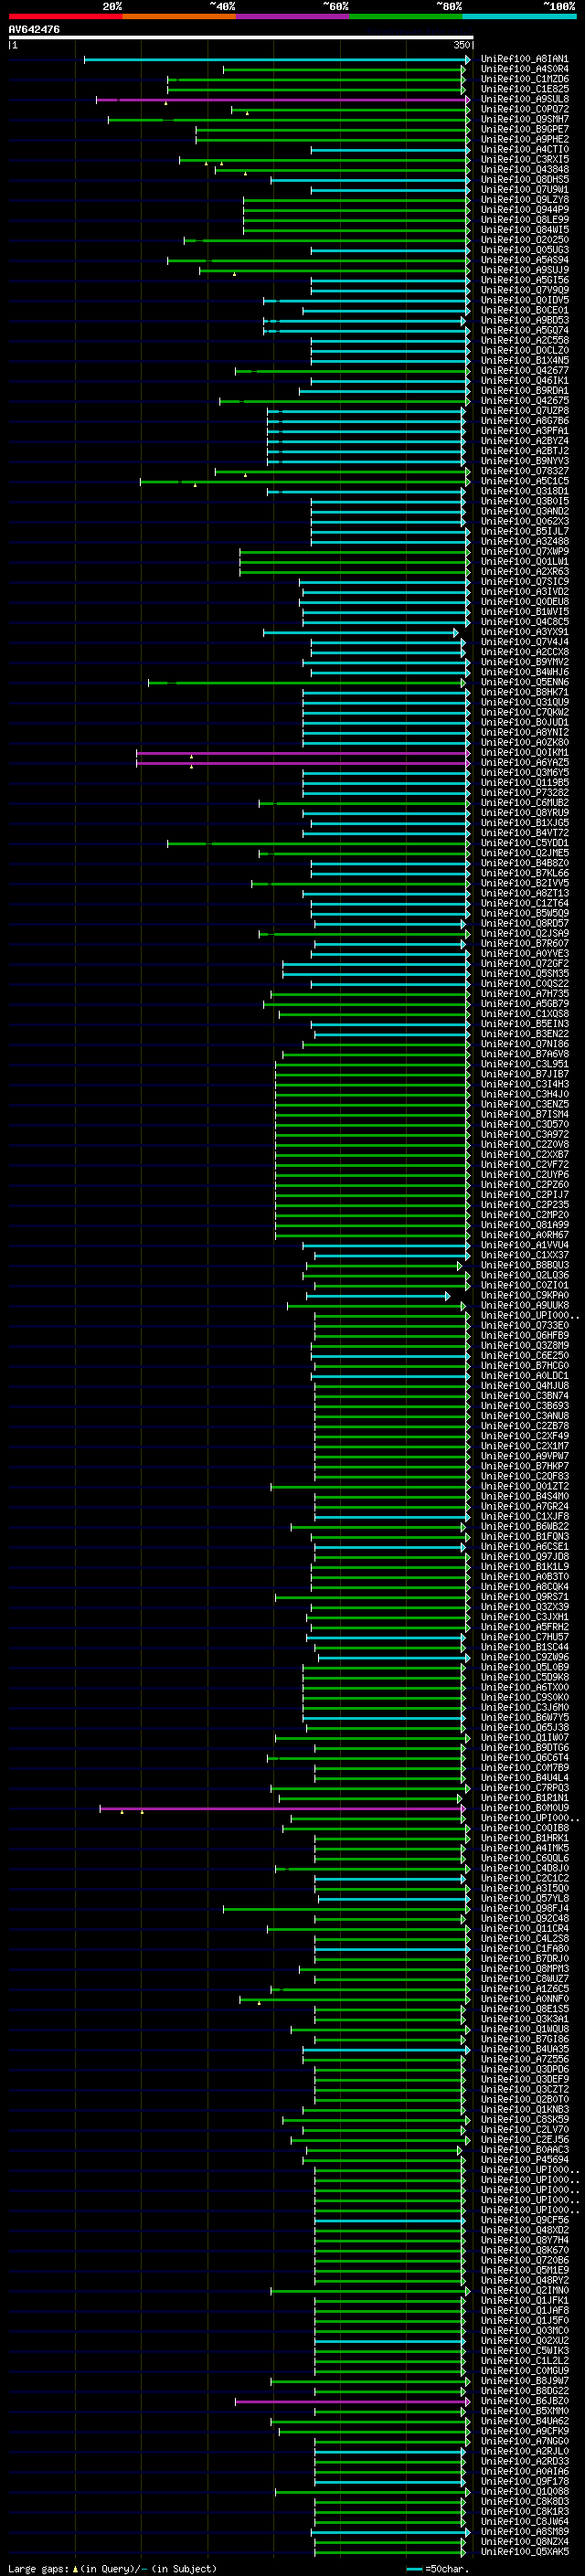Select UniRef100_A5GI56 entry
The width and height of the screenshot is (585, 2576).
[x=524, y=281]
